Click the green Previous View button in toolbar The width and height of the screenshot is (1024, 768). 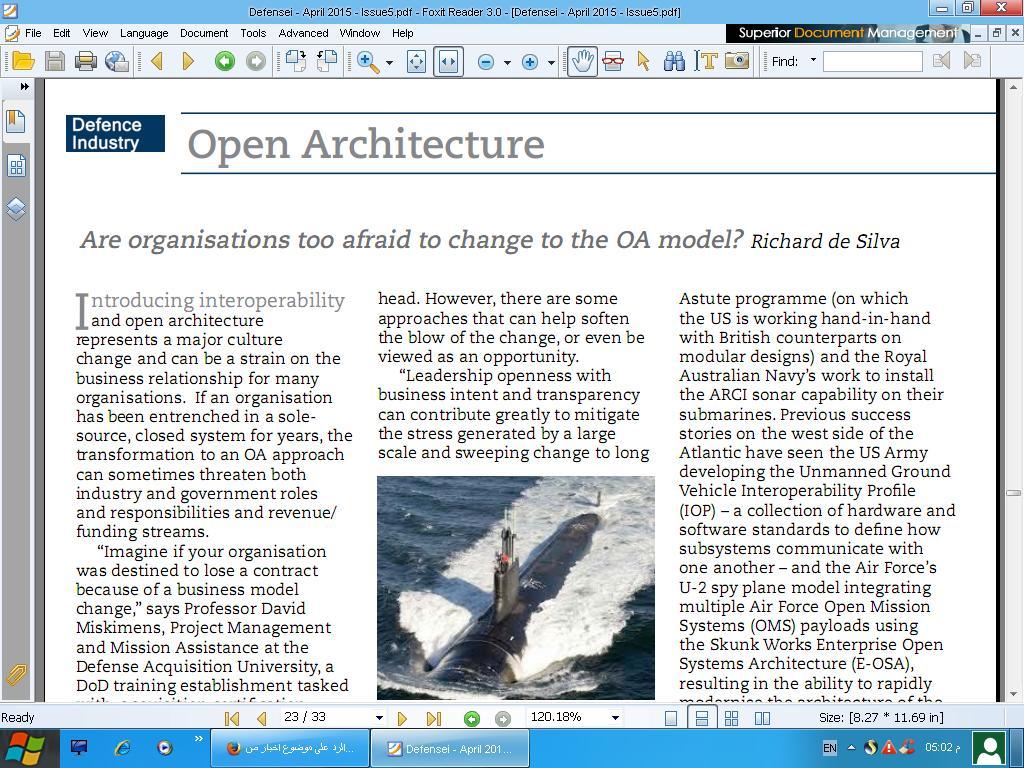225,61
